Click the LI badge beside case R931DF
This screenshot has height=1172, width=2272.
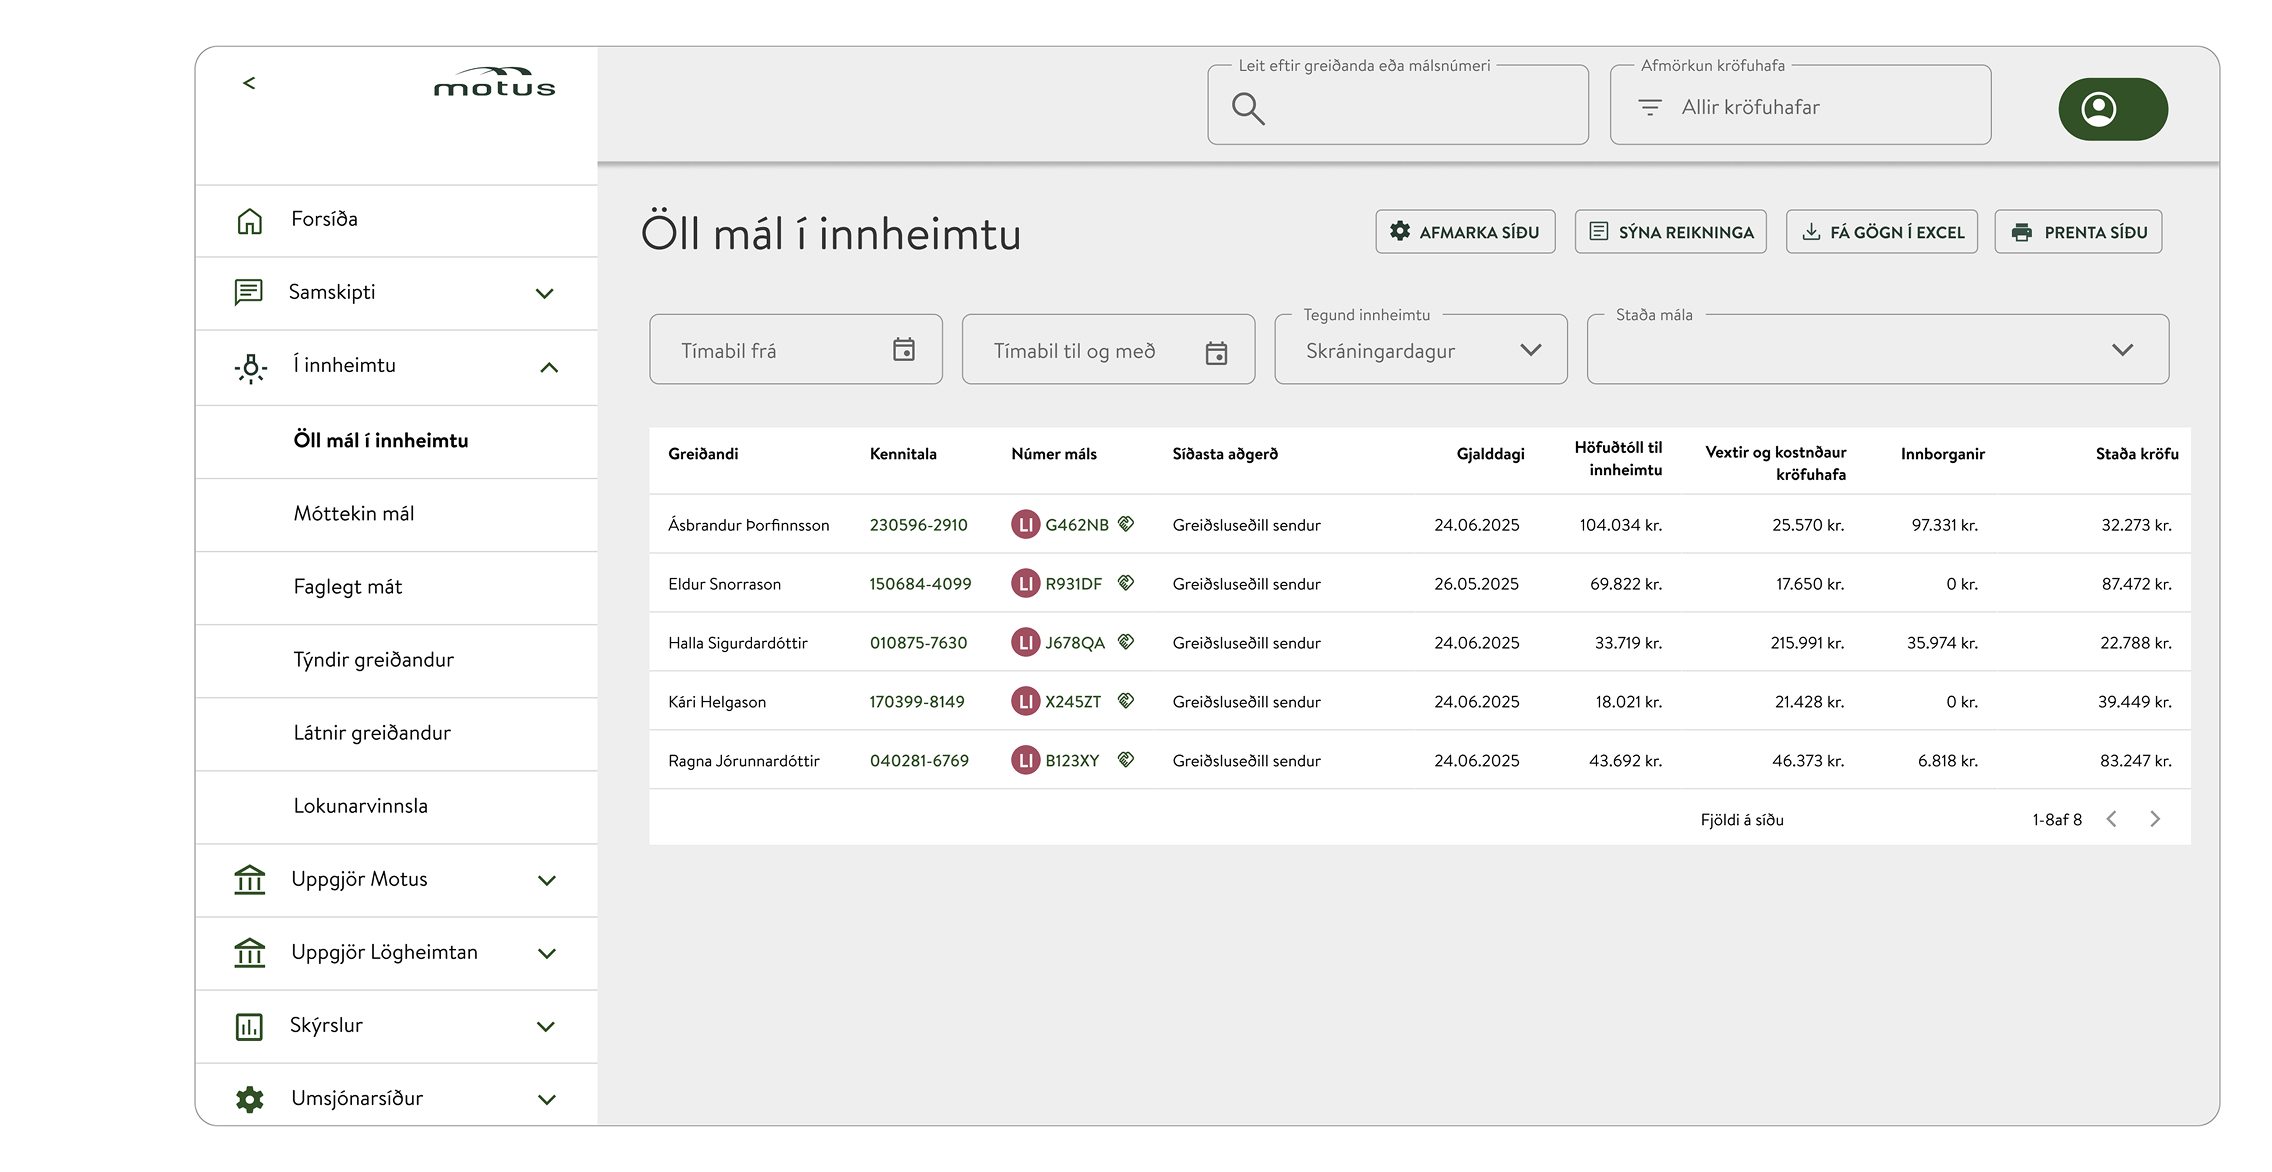pos(1025,583)
